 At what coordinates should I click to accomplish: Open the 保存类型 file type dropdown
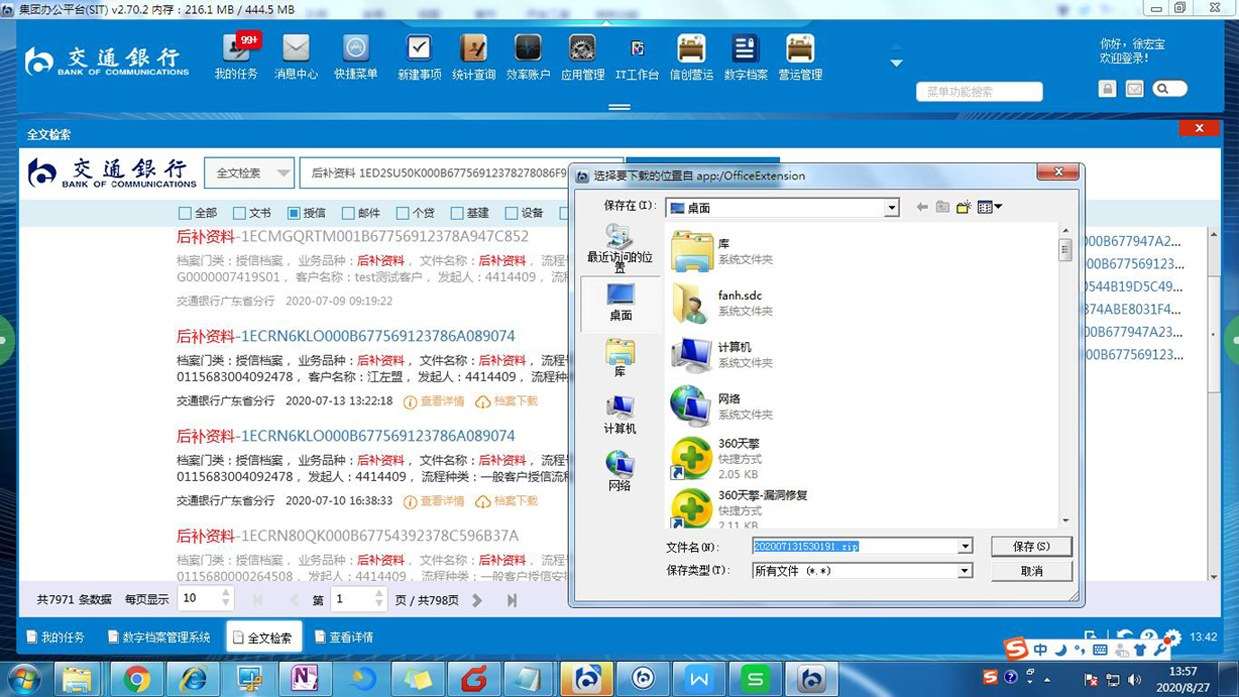tap(964, 571)
